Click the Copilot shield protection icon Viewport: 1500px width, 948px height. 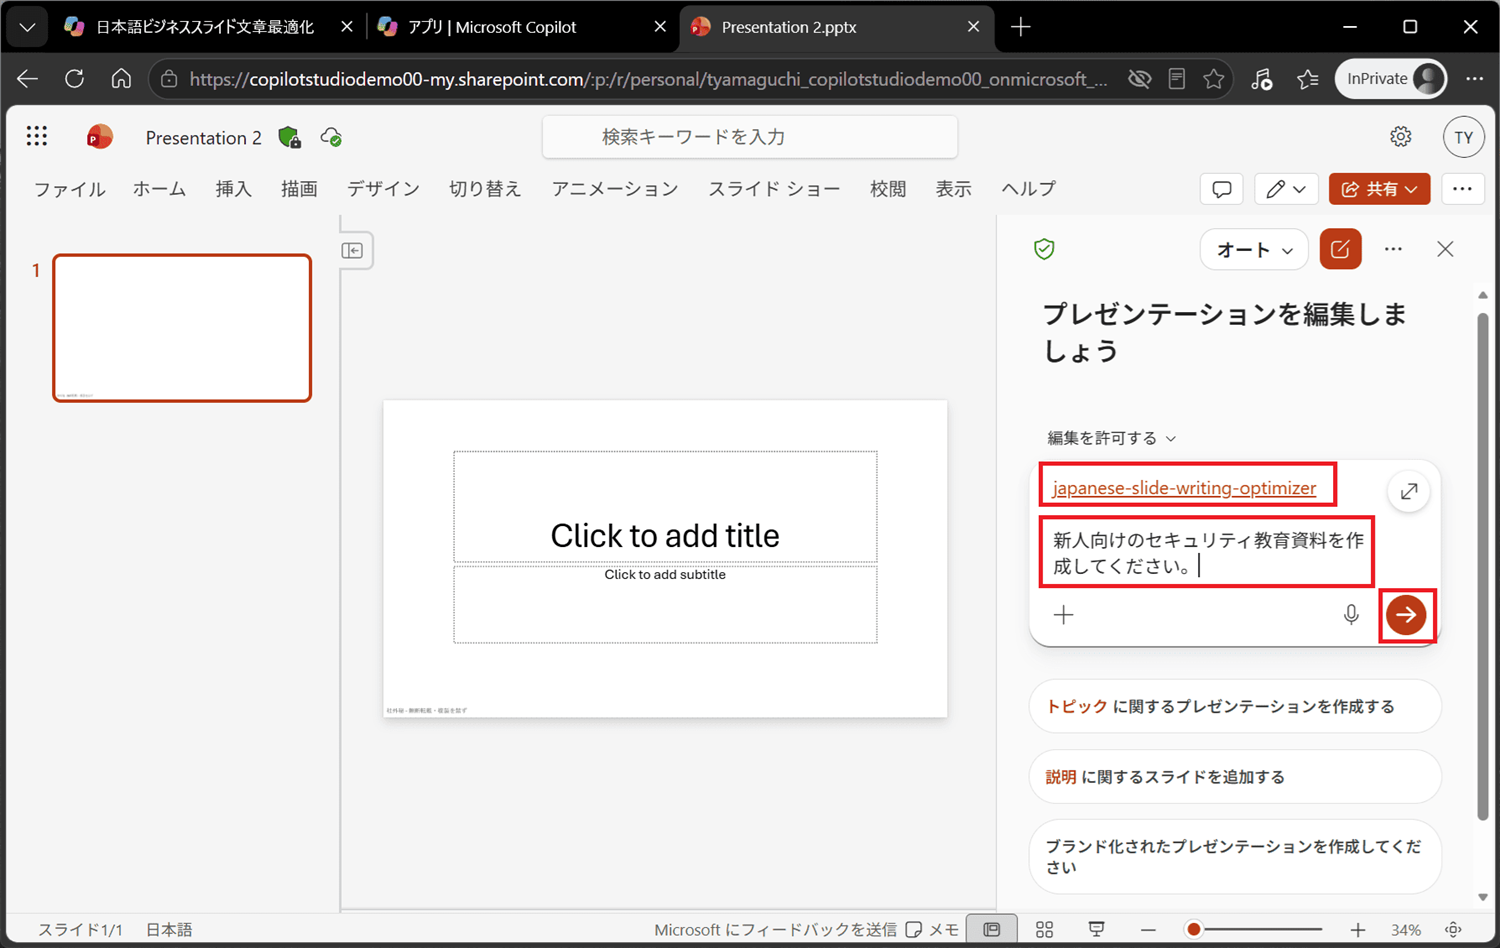tap(1044, 249)
